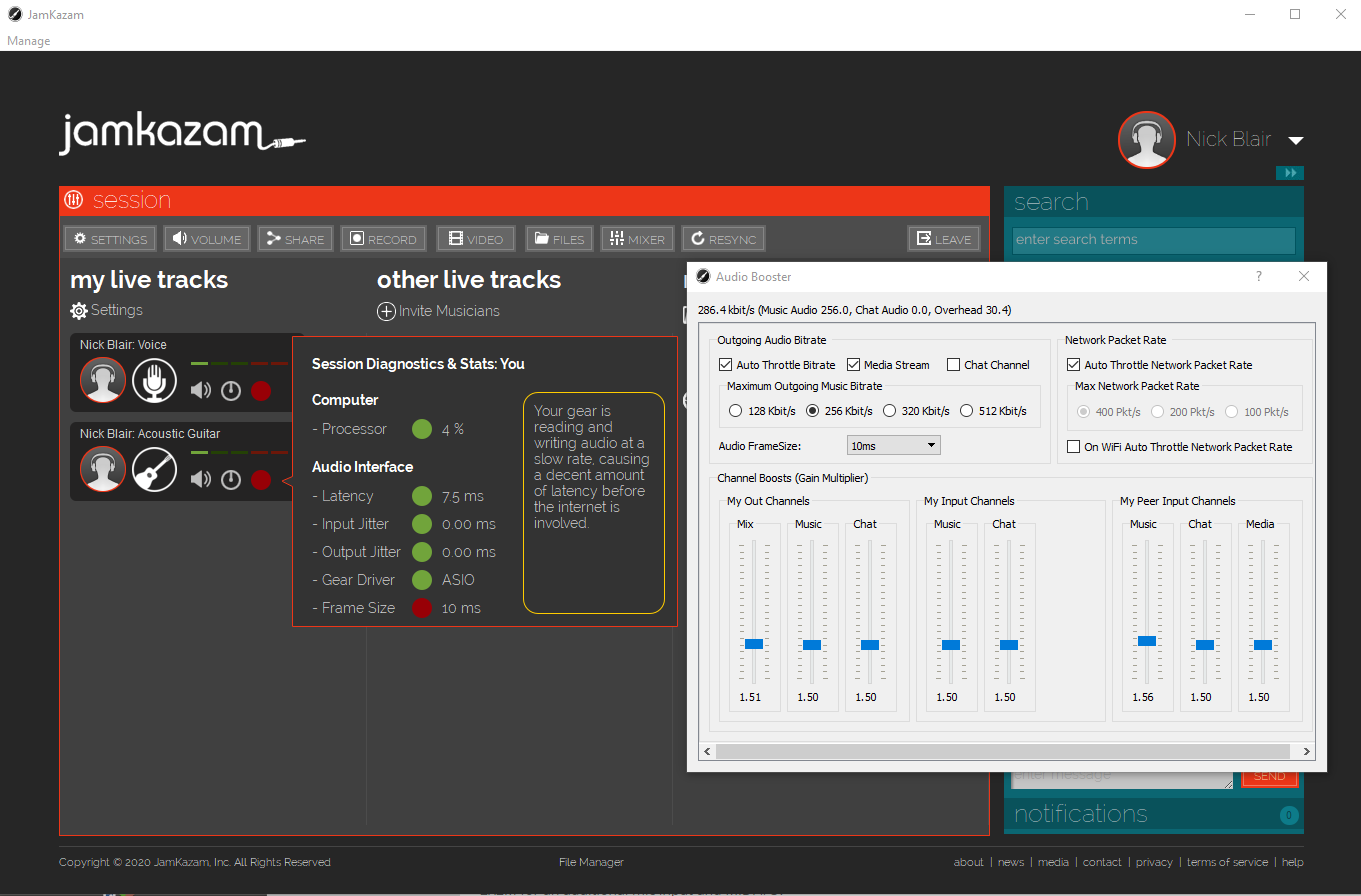The height and width of the screenshot is (896, 1361).
Task: Open the Audio FrameSize dropdown
Action: [893, 445]
